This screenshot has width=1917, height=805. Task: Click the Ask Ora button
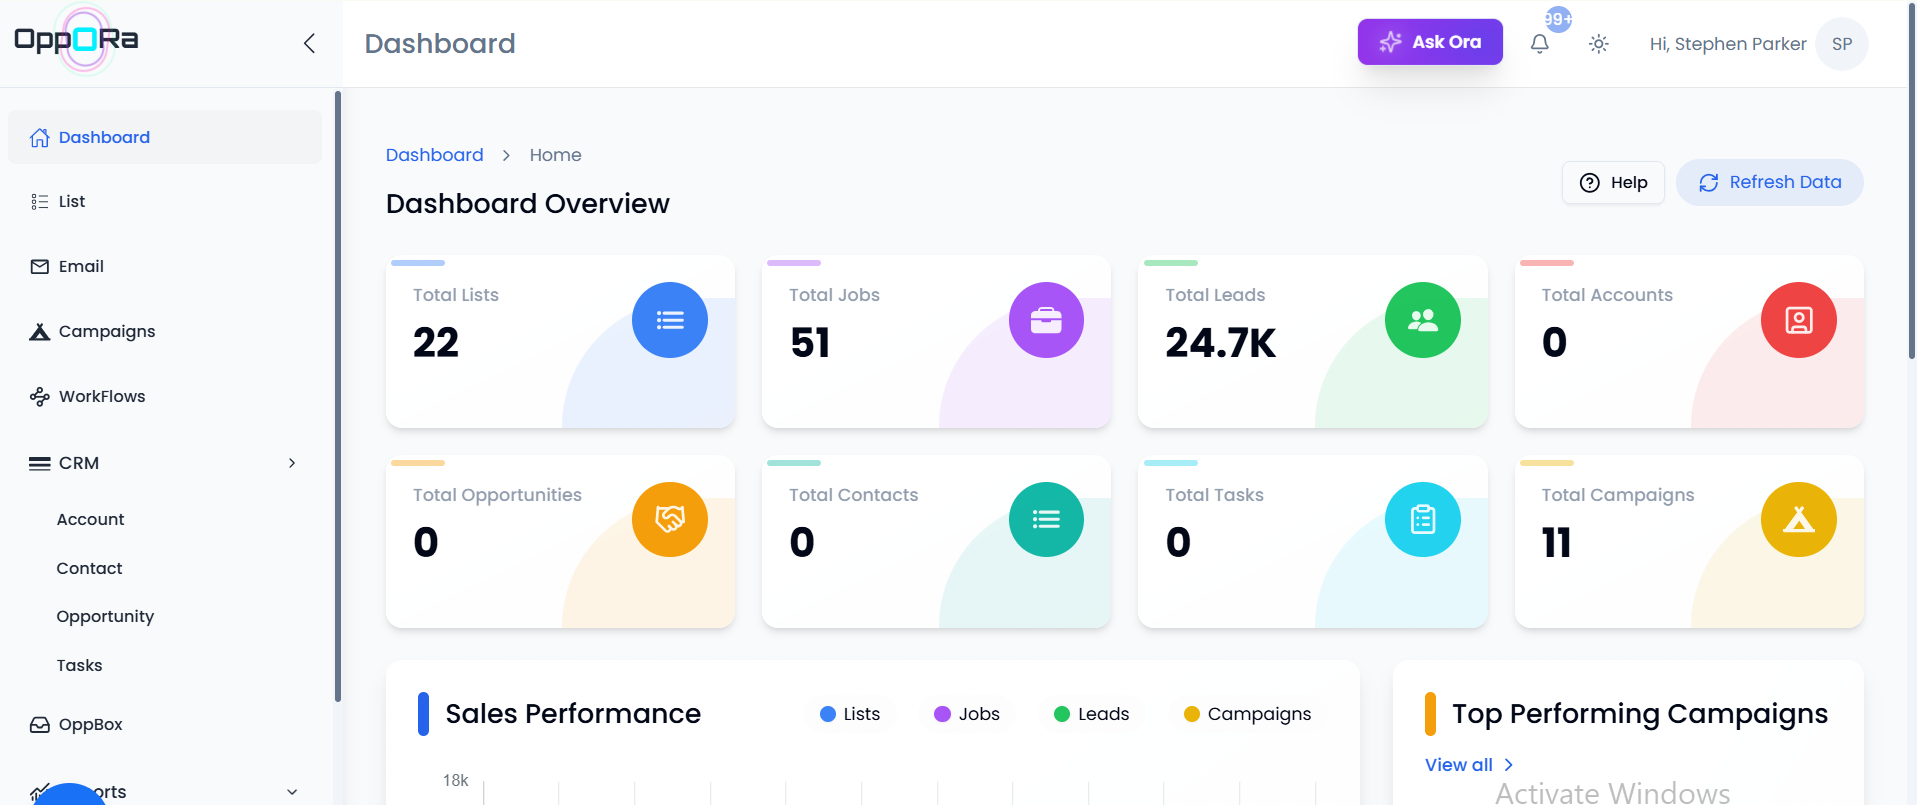(1430, 42)
